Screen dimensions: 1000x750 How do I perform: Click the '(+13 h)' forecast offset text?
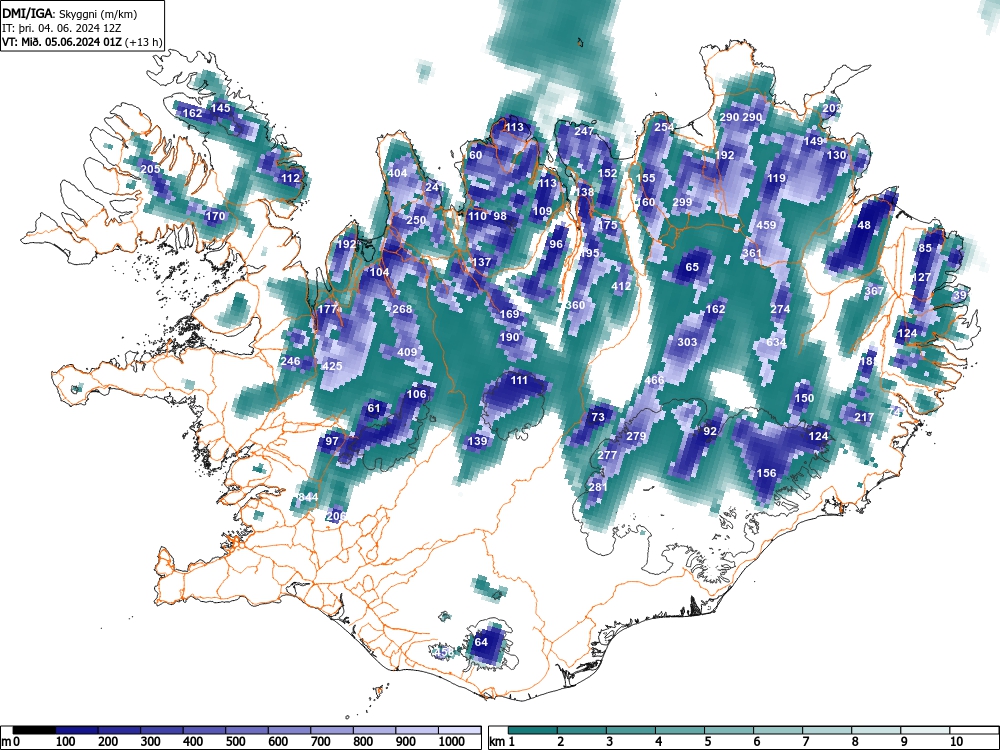pyautogui.click(x=143, y=42)
